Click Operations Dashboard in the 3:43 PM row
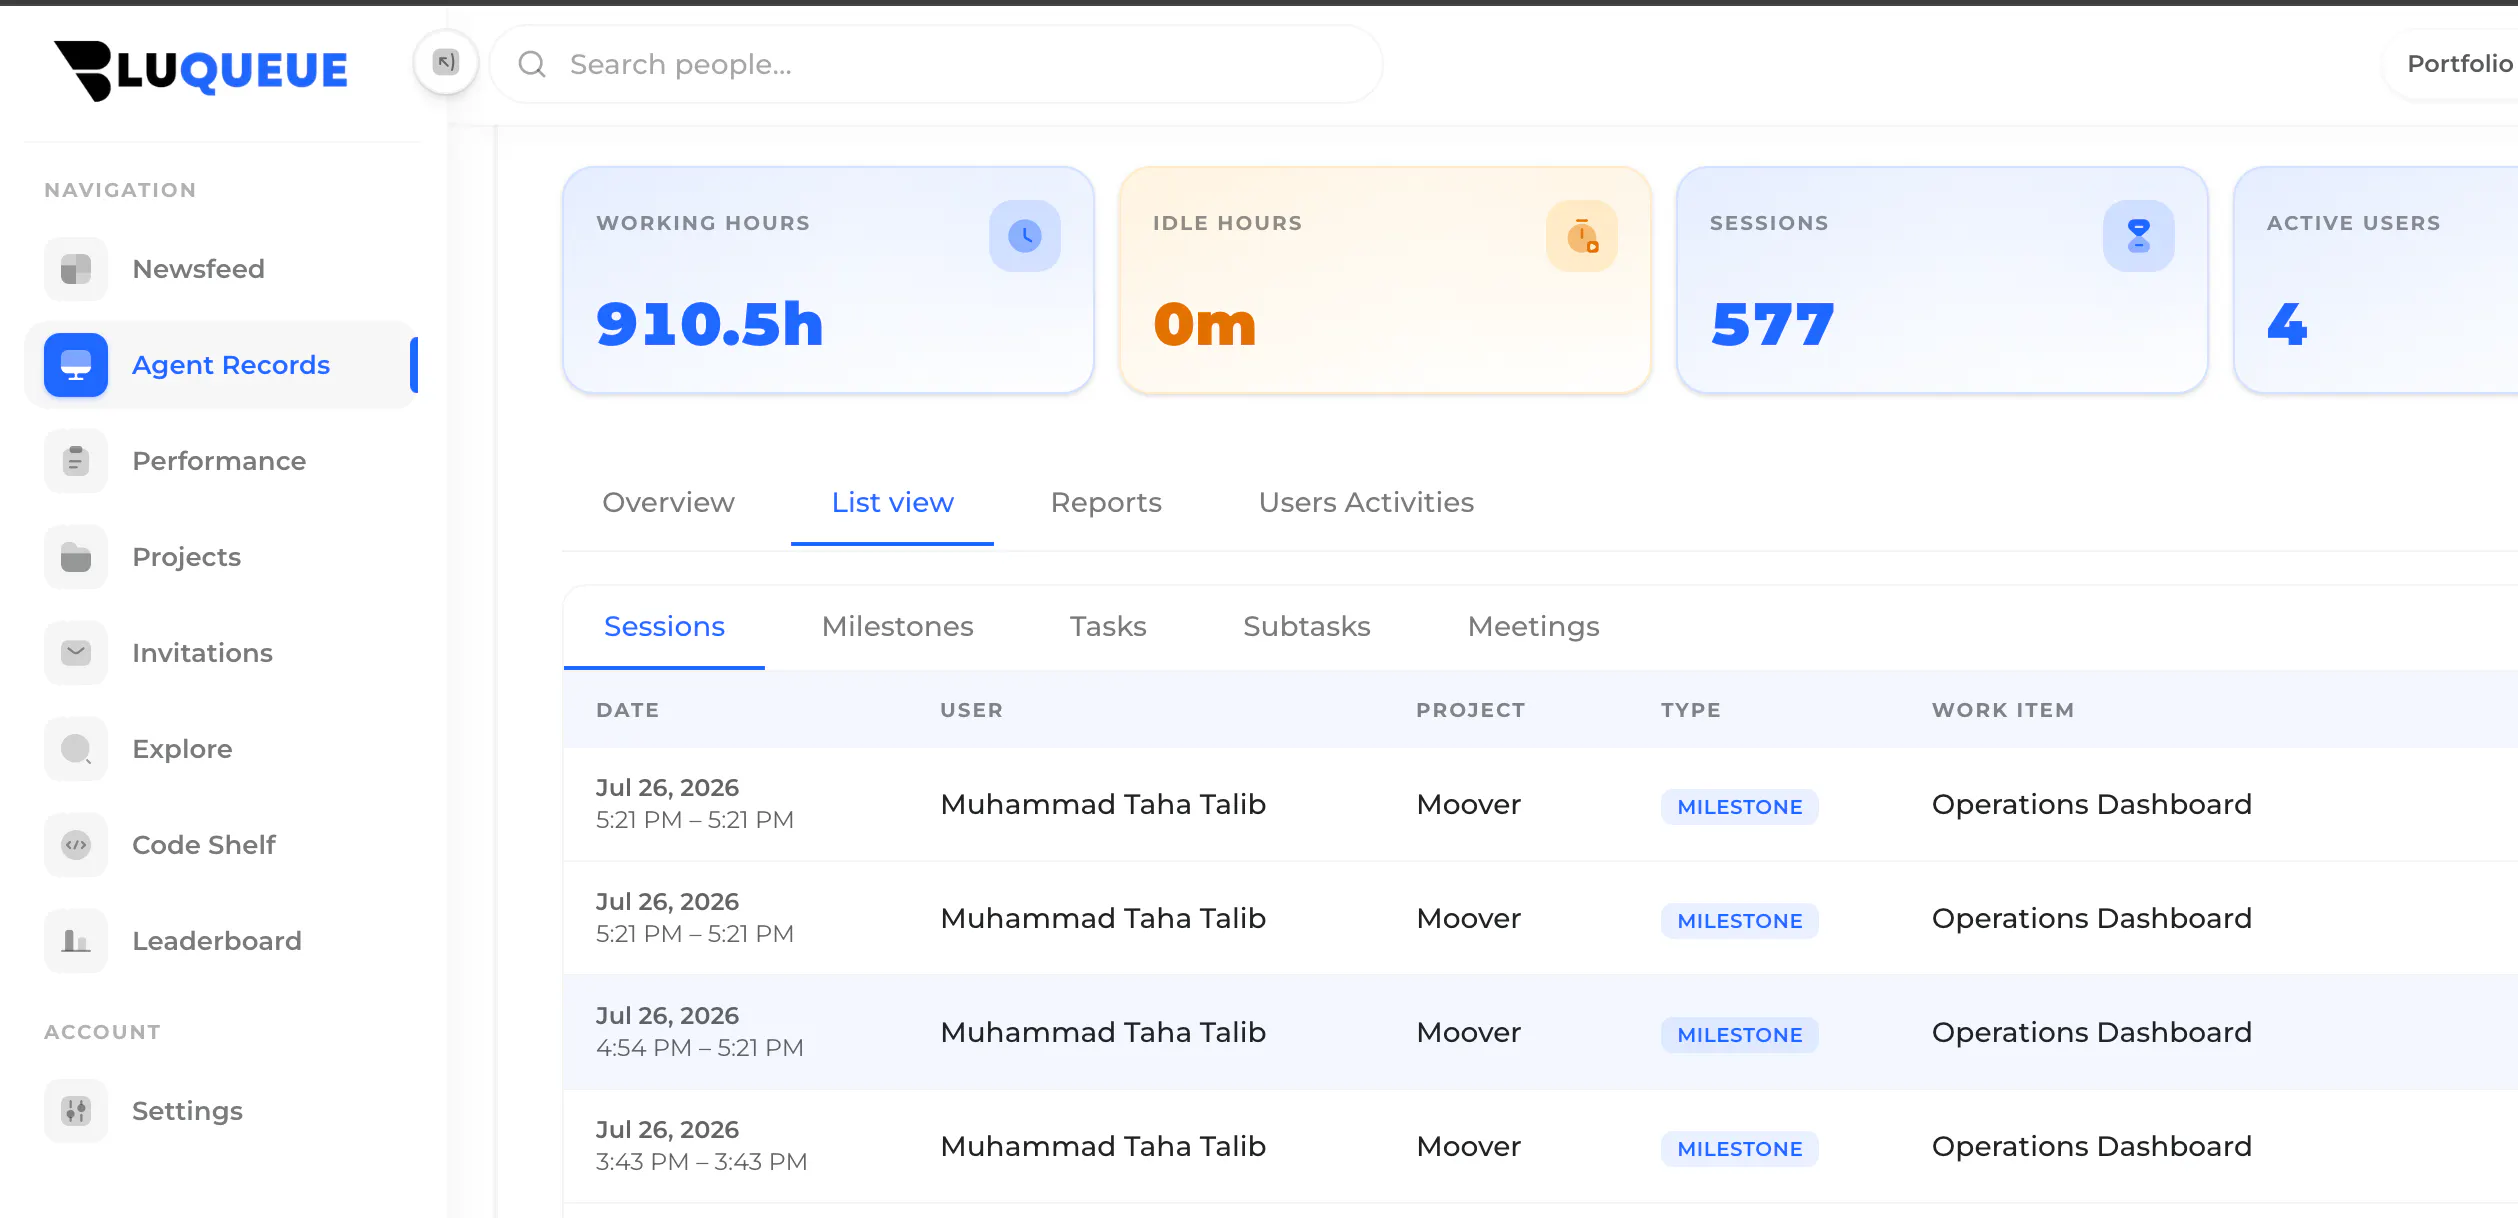Image resolution: width=2518 pixels, height=1218 pixels. pos(2092,1146)
